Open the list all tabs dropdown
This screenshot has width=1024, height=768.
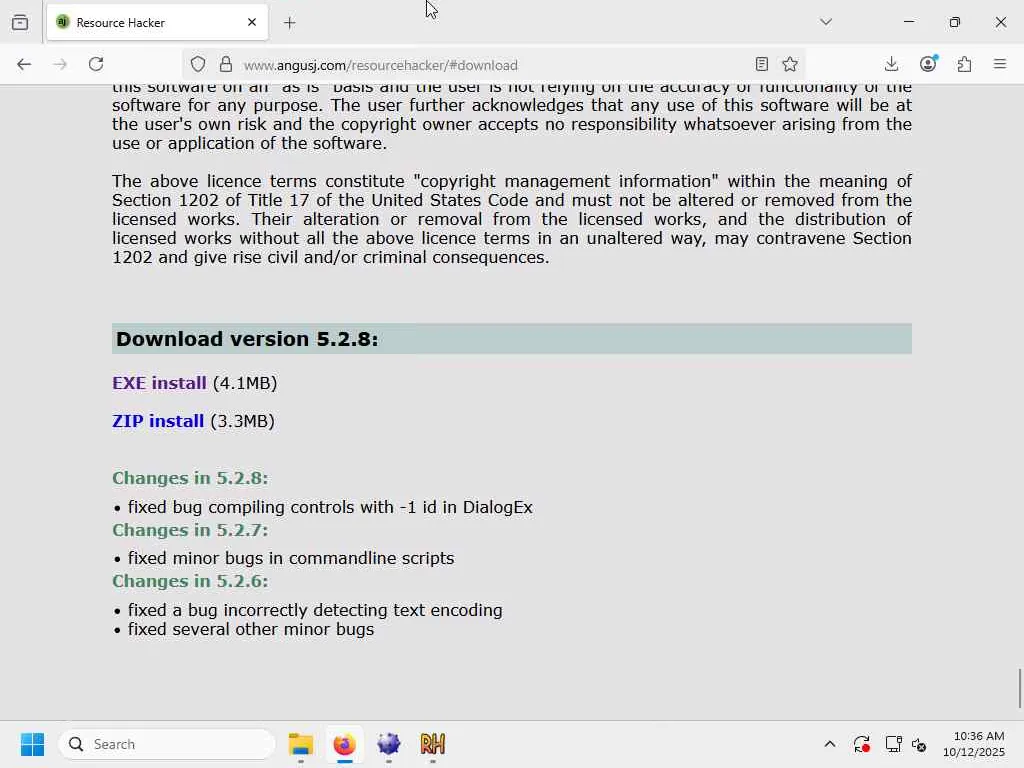point(826,22)
